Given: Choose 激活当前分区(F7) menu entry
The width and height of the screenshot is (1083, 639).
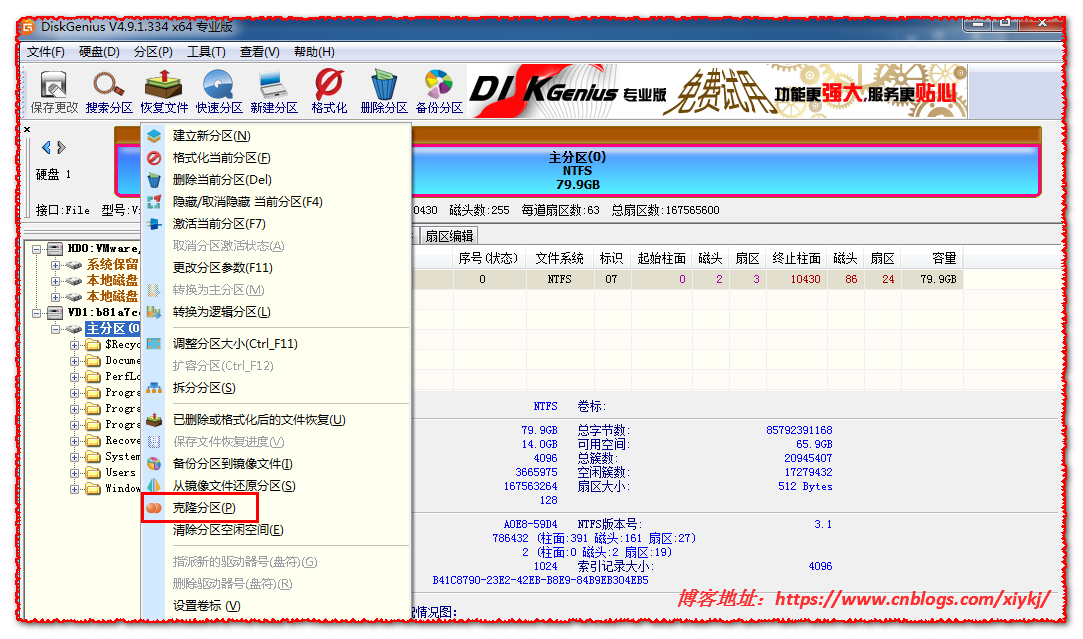Looking at the screenshot, I should click(x=276, y=224).
